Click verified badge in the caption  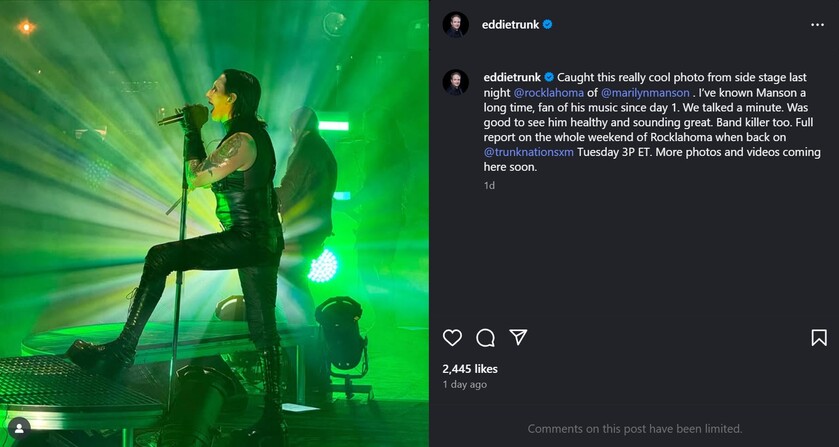point(549,78)
